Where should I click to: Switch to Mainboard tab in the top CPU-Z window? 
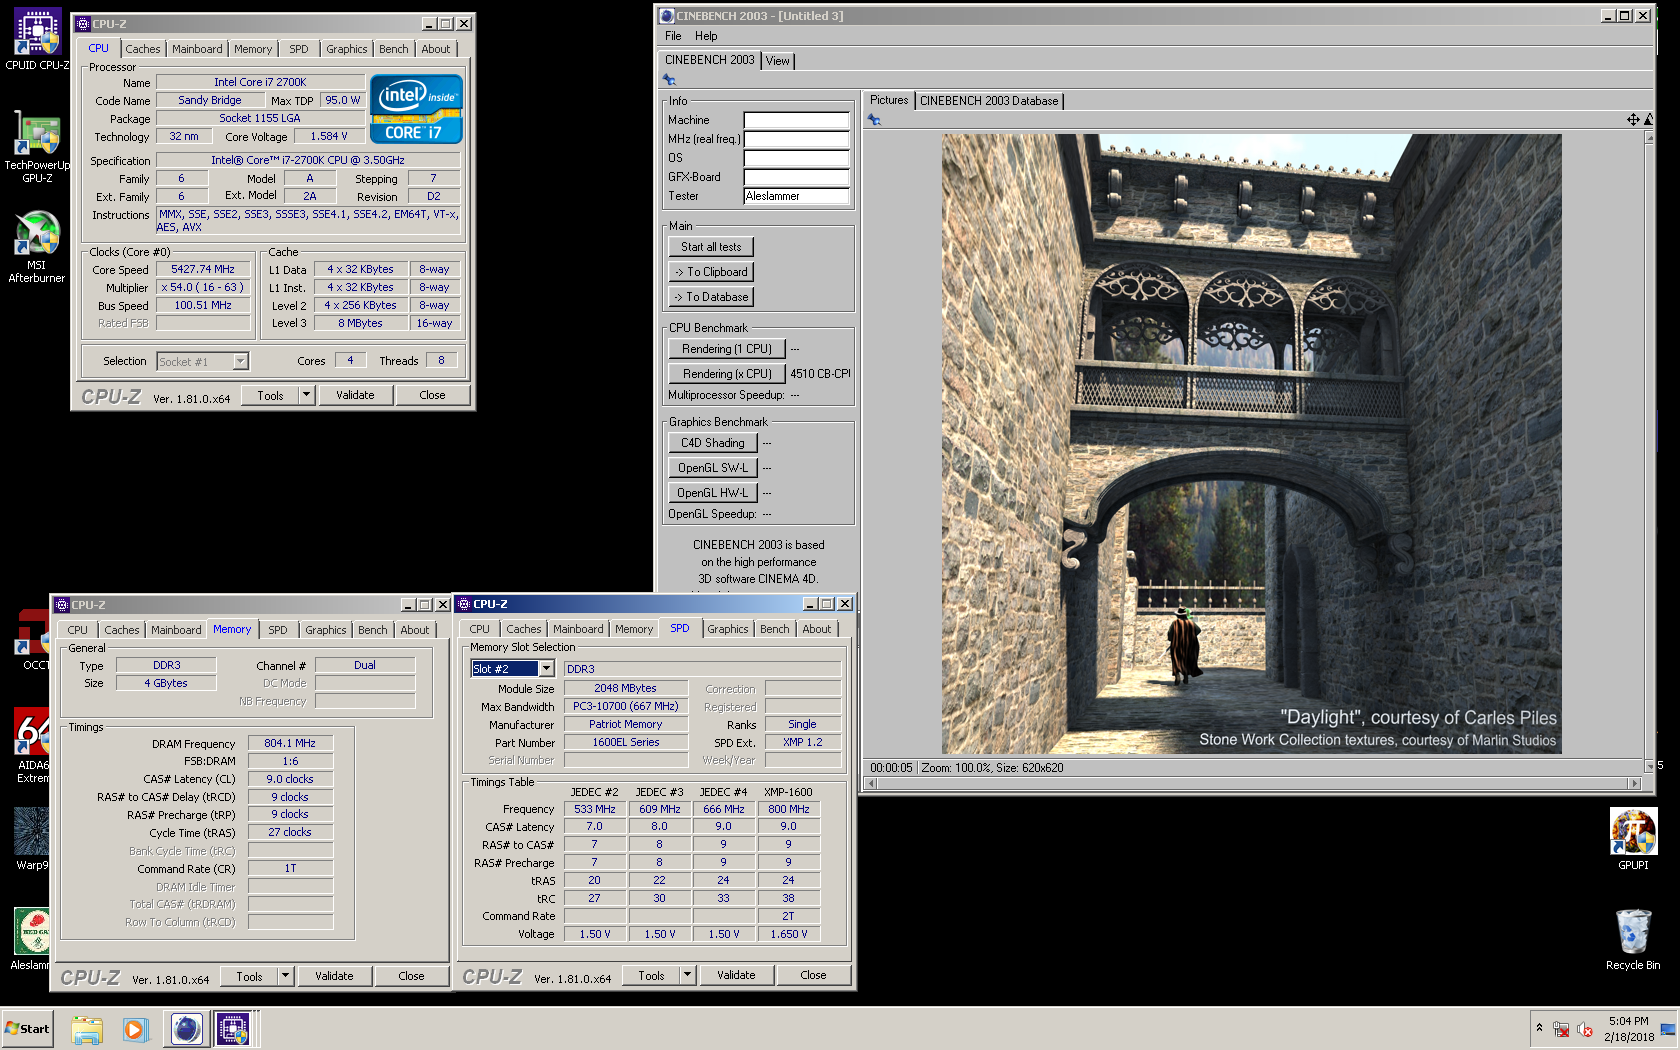click(x=197, y=49)
